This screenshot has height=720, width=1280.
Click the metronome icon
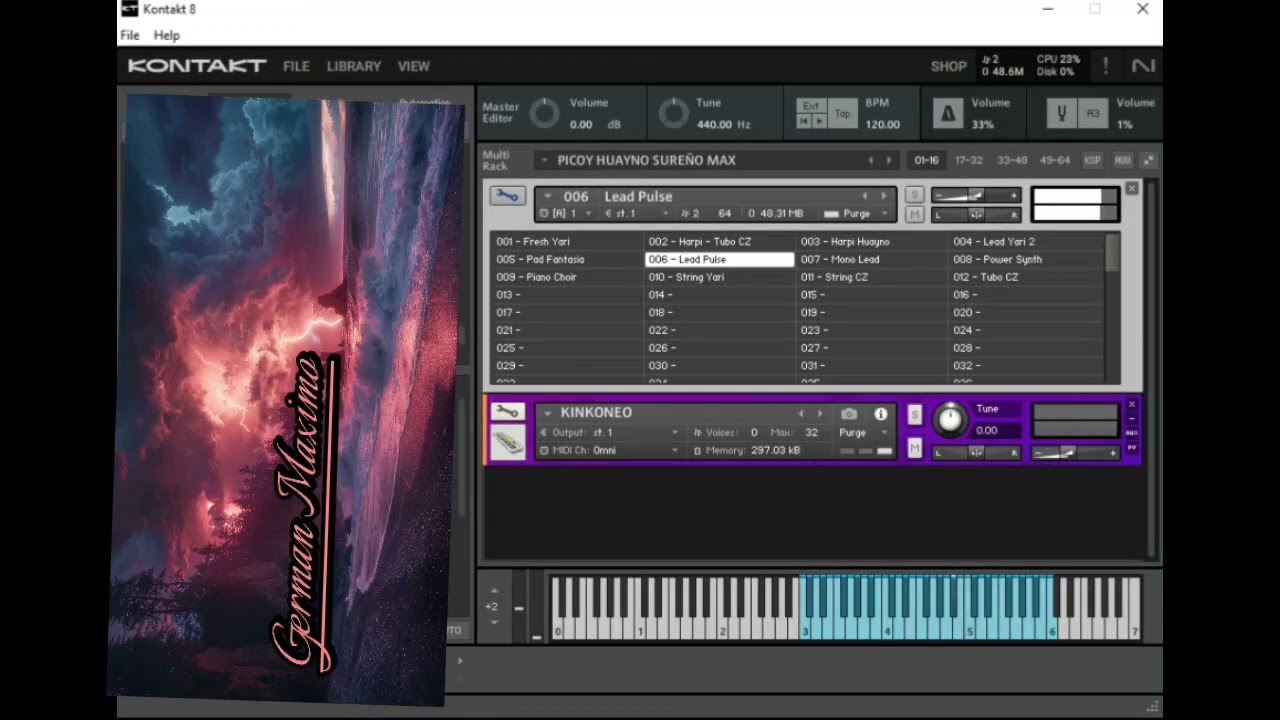947,114
